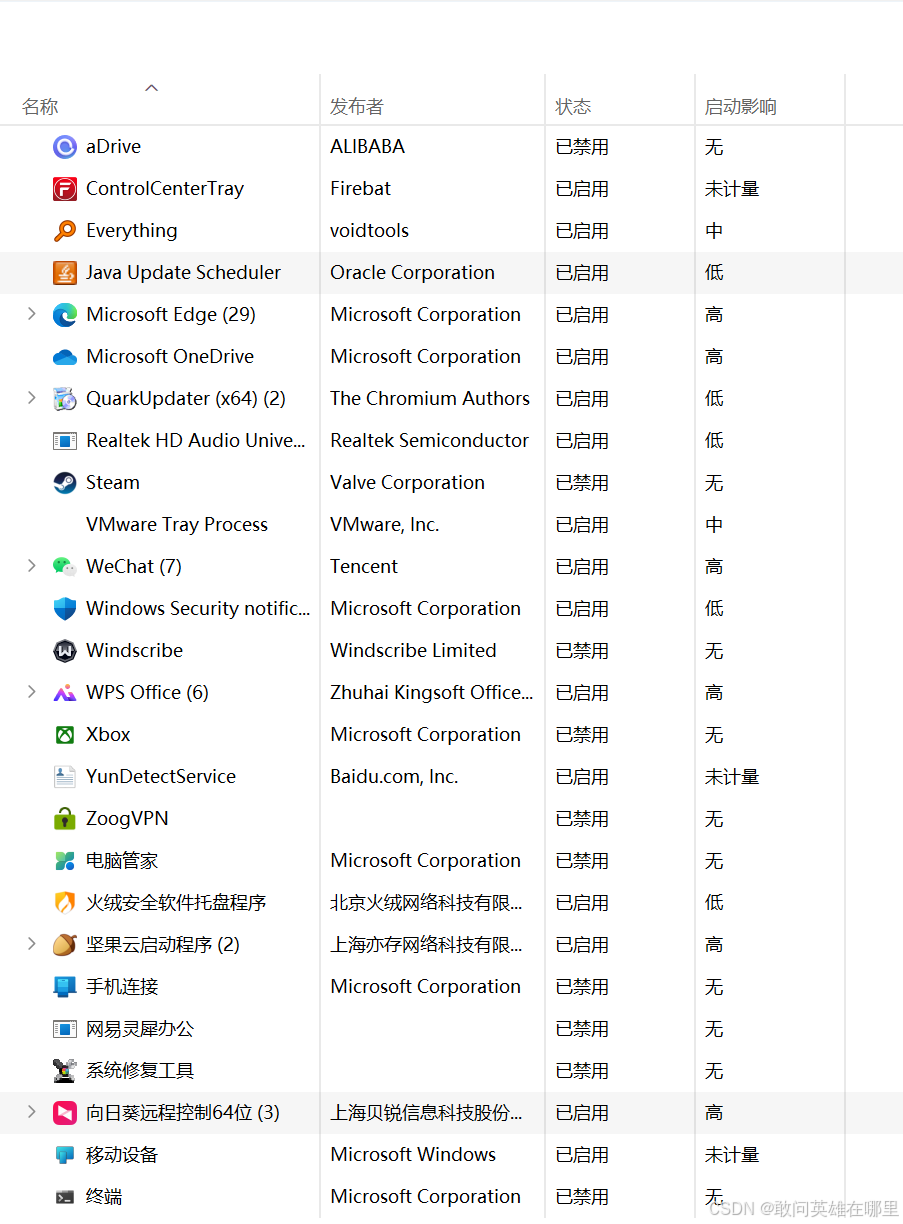This screenshot has height=1224, width=903.
Task: Click the 向日葵远程控制64位 icon
Action: 65,1113
